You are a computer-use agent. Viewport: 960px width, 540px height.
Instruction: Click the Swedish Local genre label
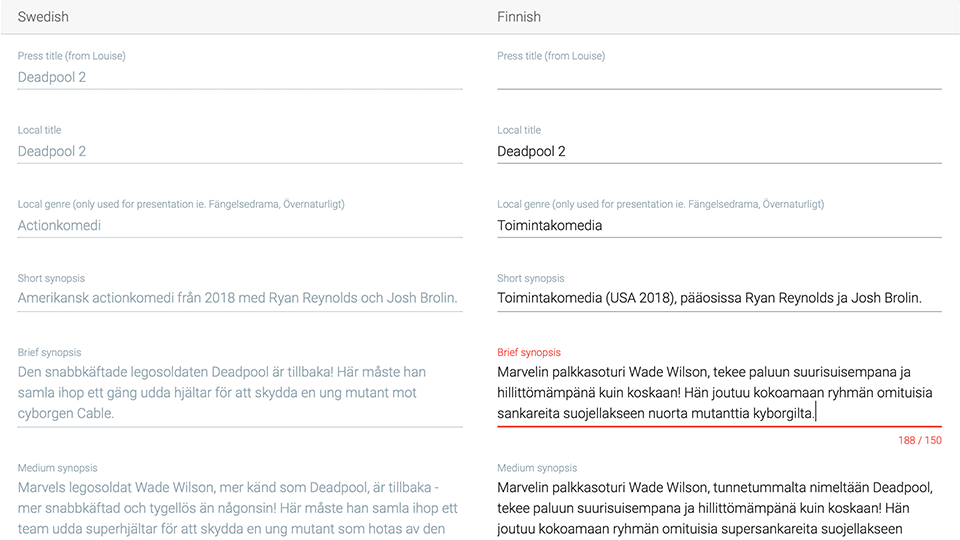[181, 204]
